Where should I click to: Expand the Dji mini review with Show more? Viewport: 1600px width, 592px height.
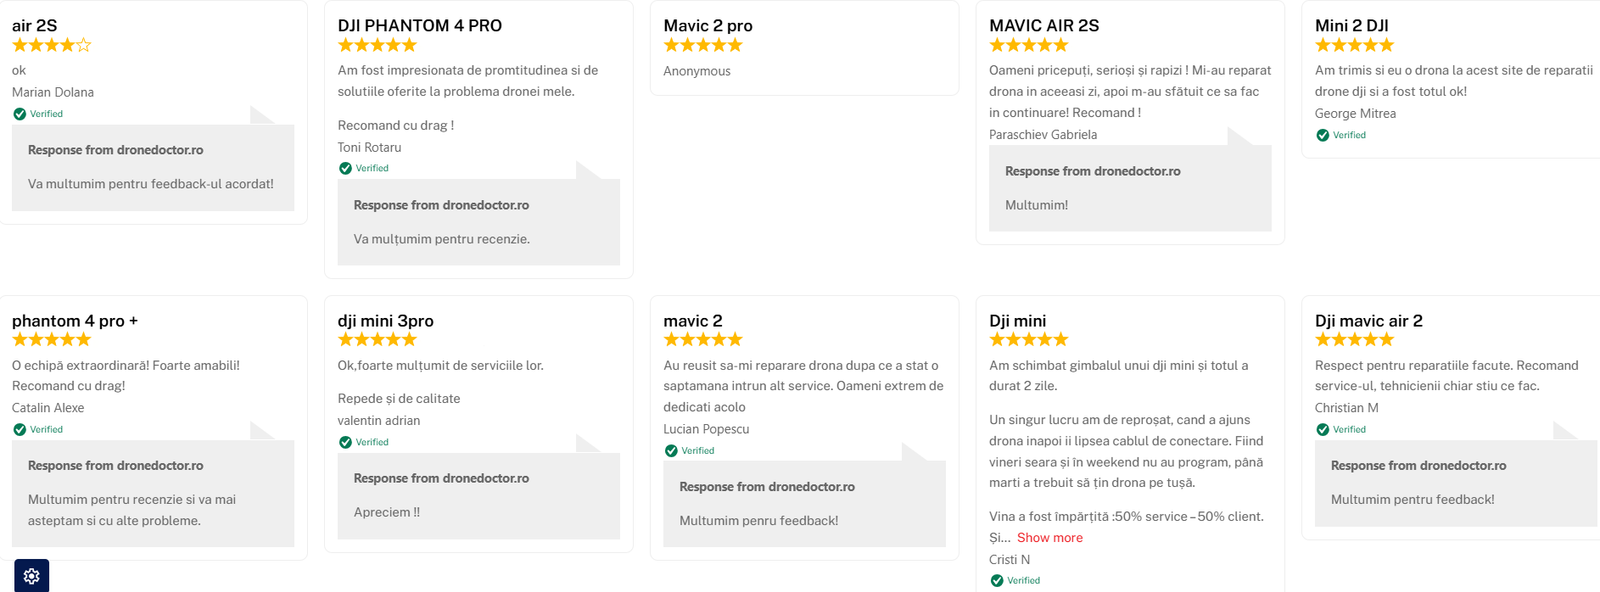click(x=1049, y=538)
